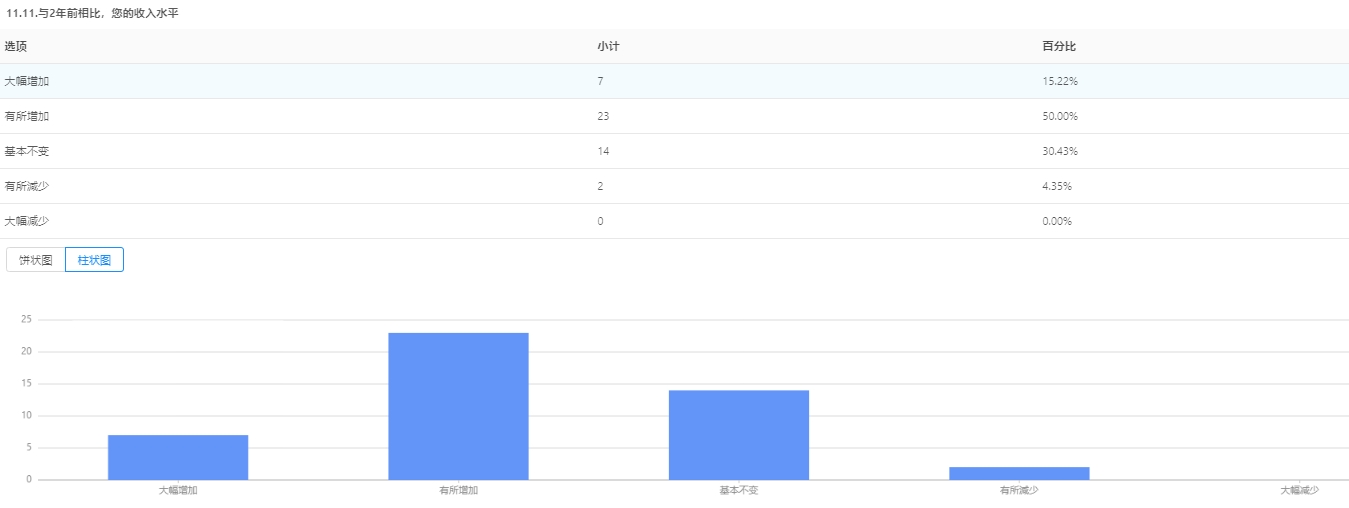Select the 大幅增加 table row label
This screenshot has height=508, width=1349.
(27, 81)
